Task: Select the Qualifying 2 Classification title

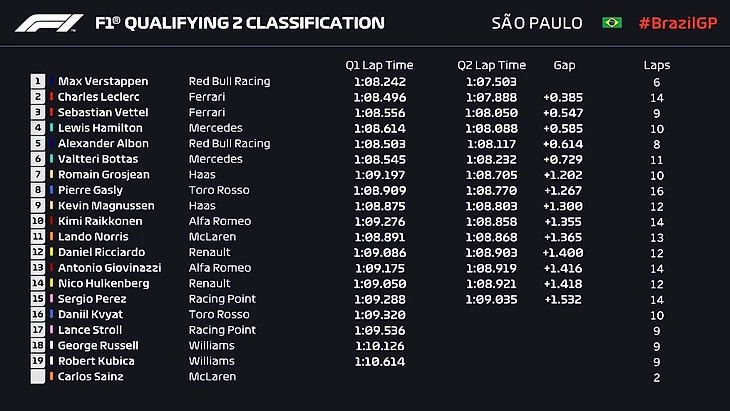Action: pos(238,22)
